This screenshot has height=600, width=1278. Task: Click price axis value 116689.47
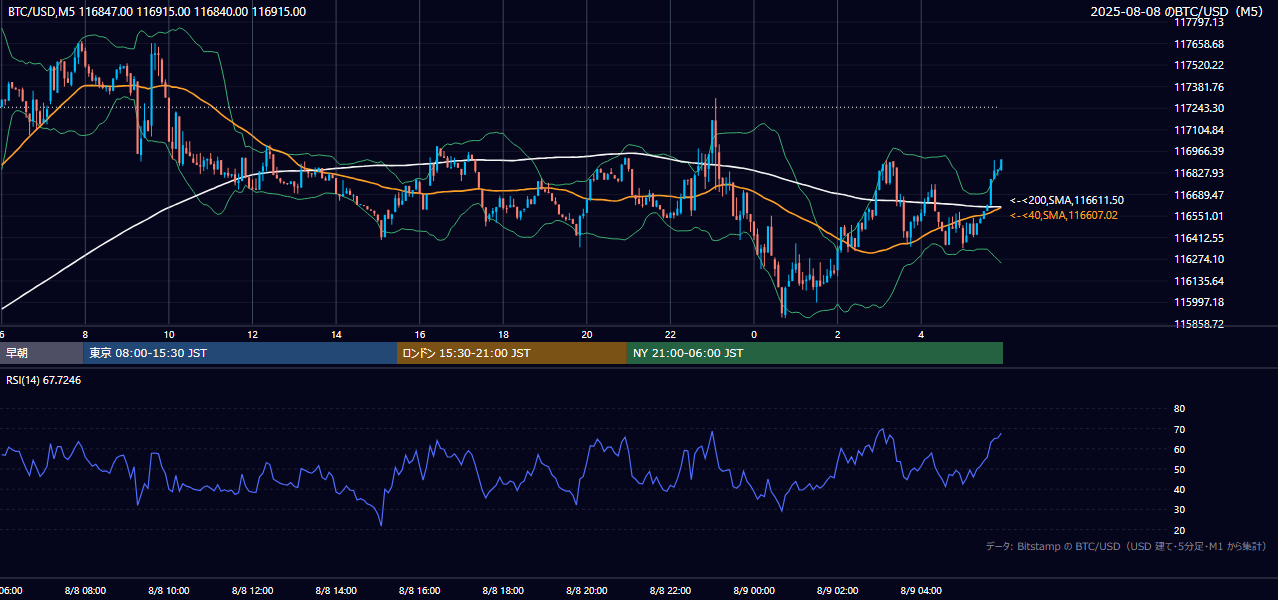tap(1199, 195)
